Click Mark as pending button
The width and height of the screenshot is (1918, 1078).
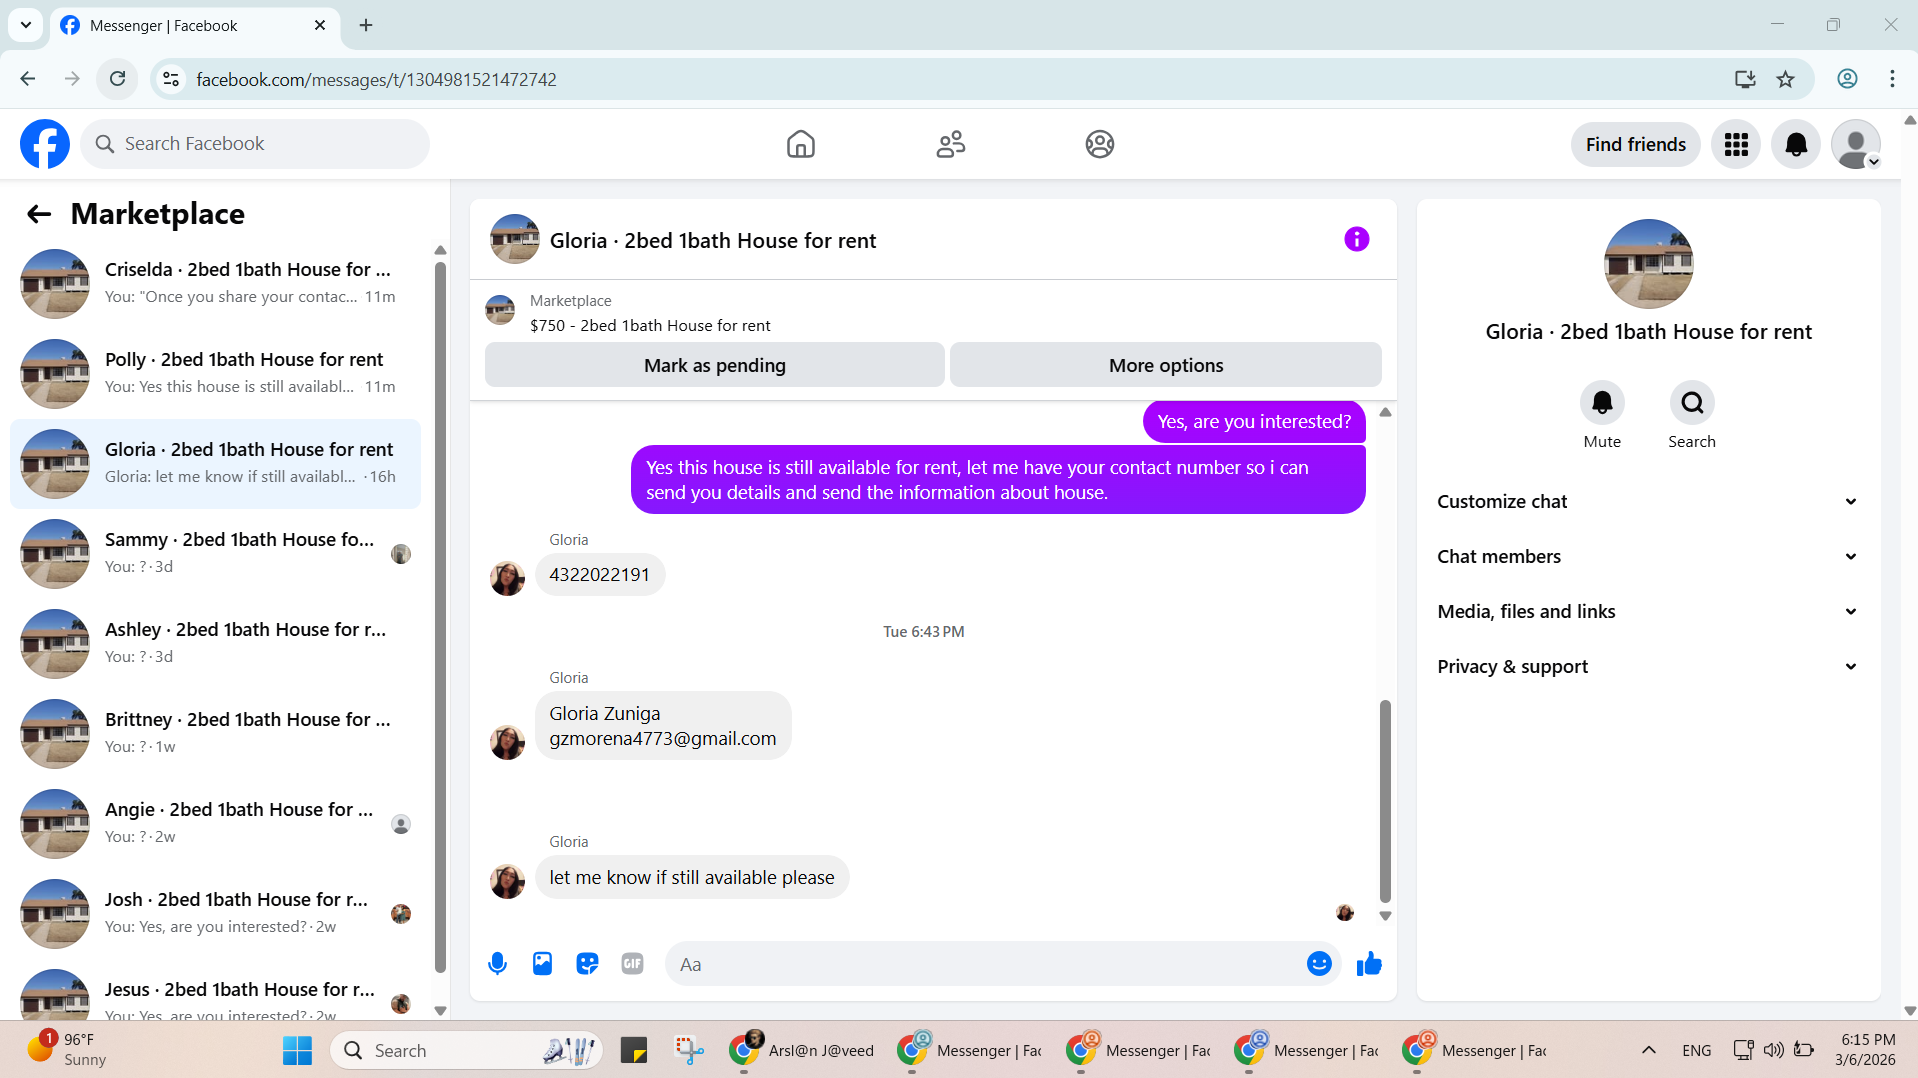click(x=714, y=365)
